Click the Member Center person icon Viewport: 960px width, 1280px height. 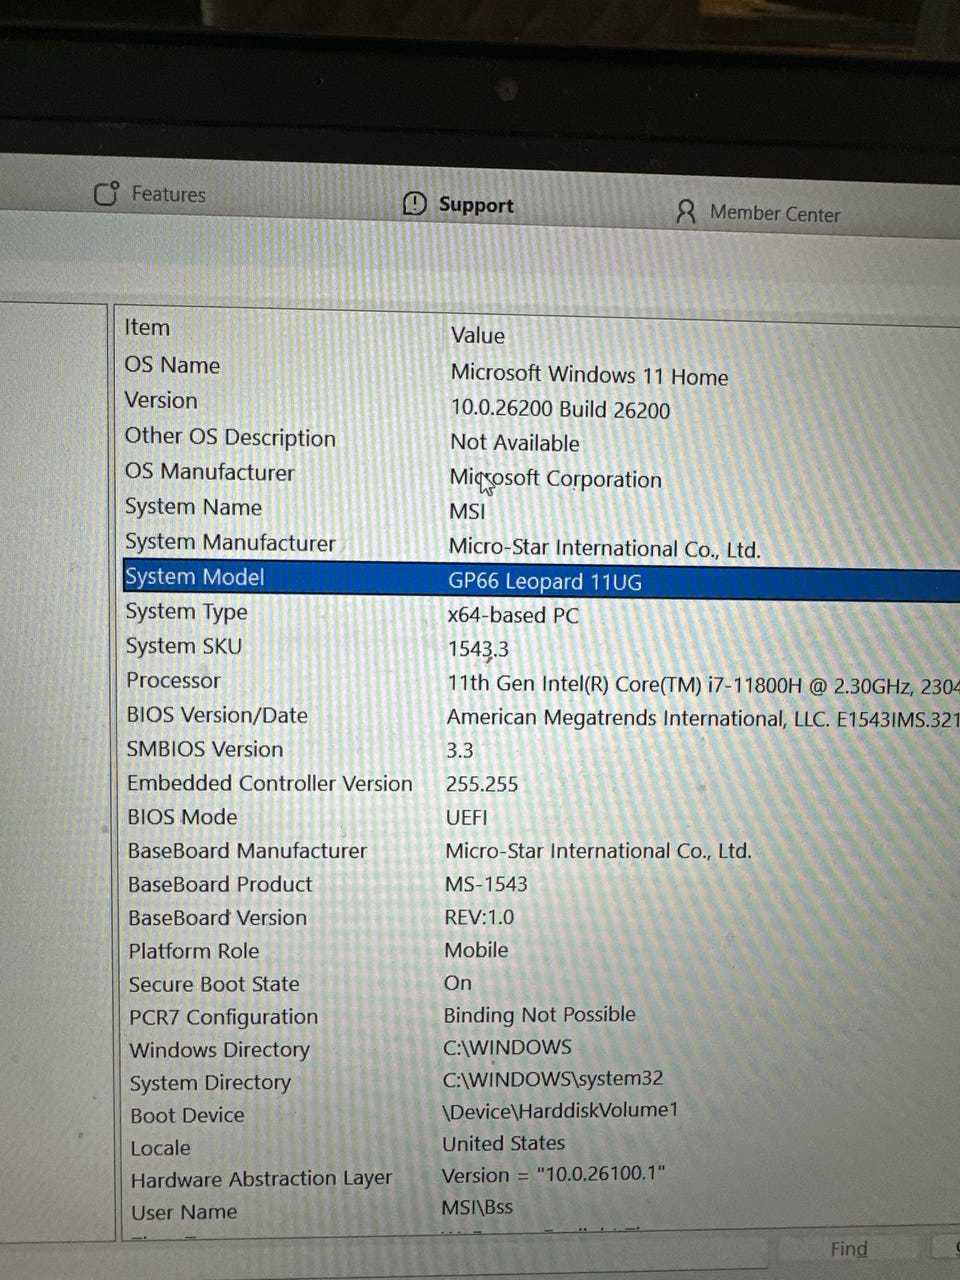pos(686,211)
